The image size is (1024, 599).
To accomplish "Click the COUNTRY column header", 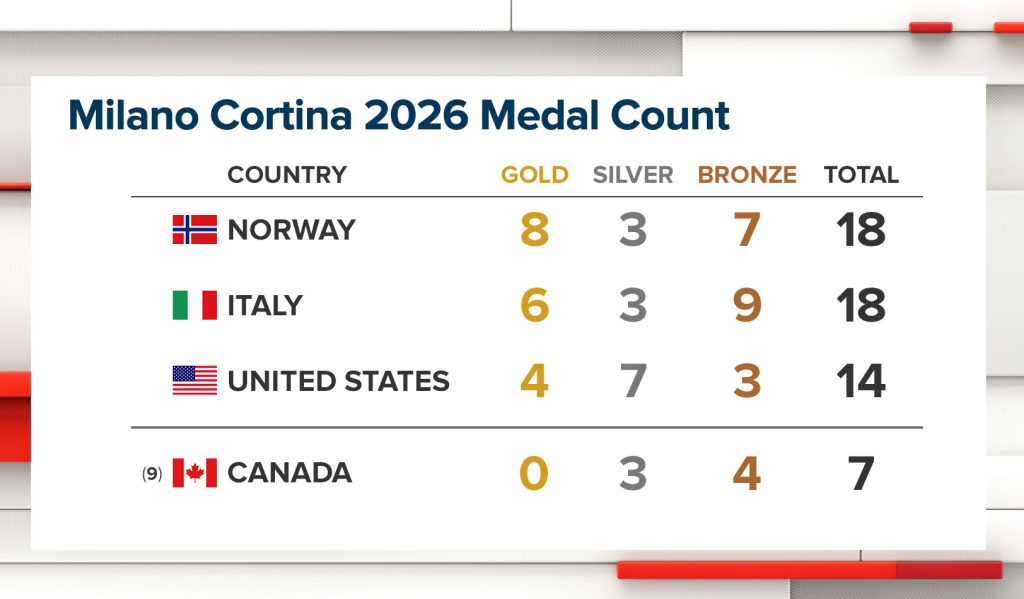I will [287, 175].
